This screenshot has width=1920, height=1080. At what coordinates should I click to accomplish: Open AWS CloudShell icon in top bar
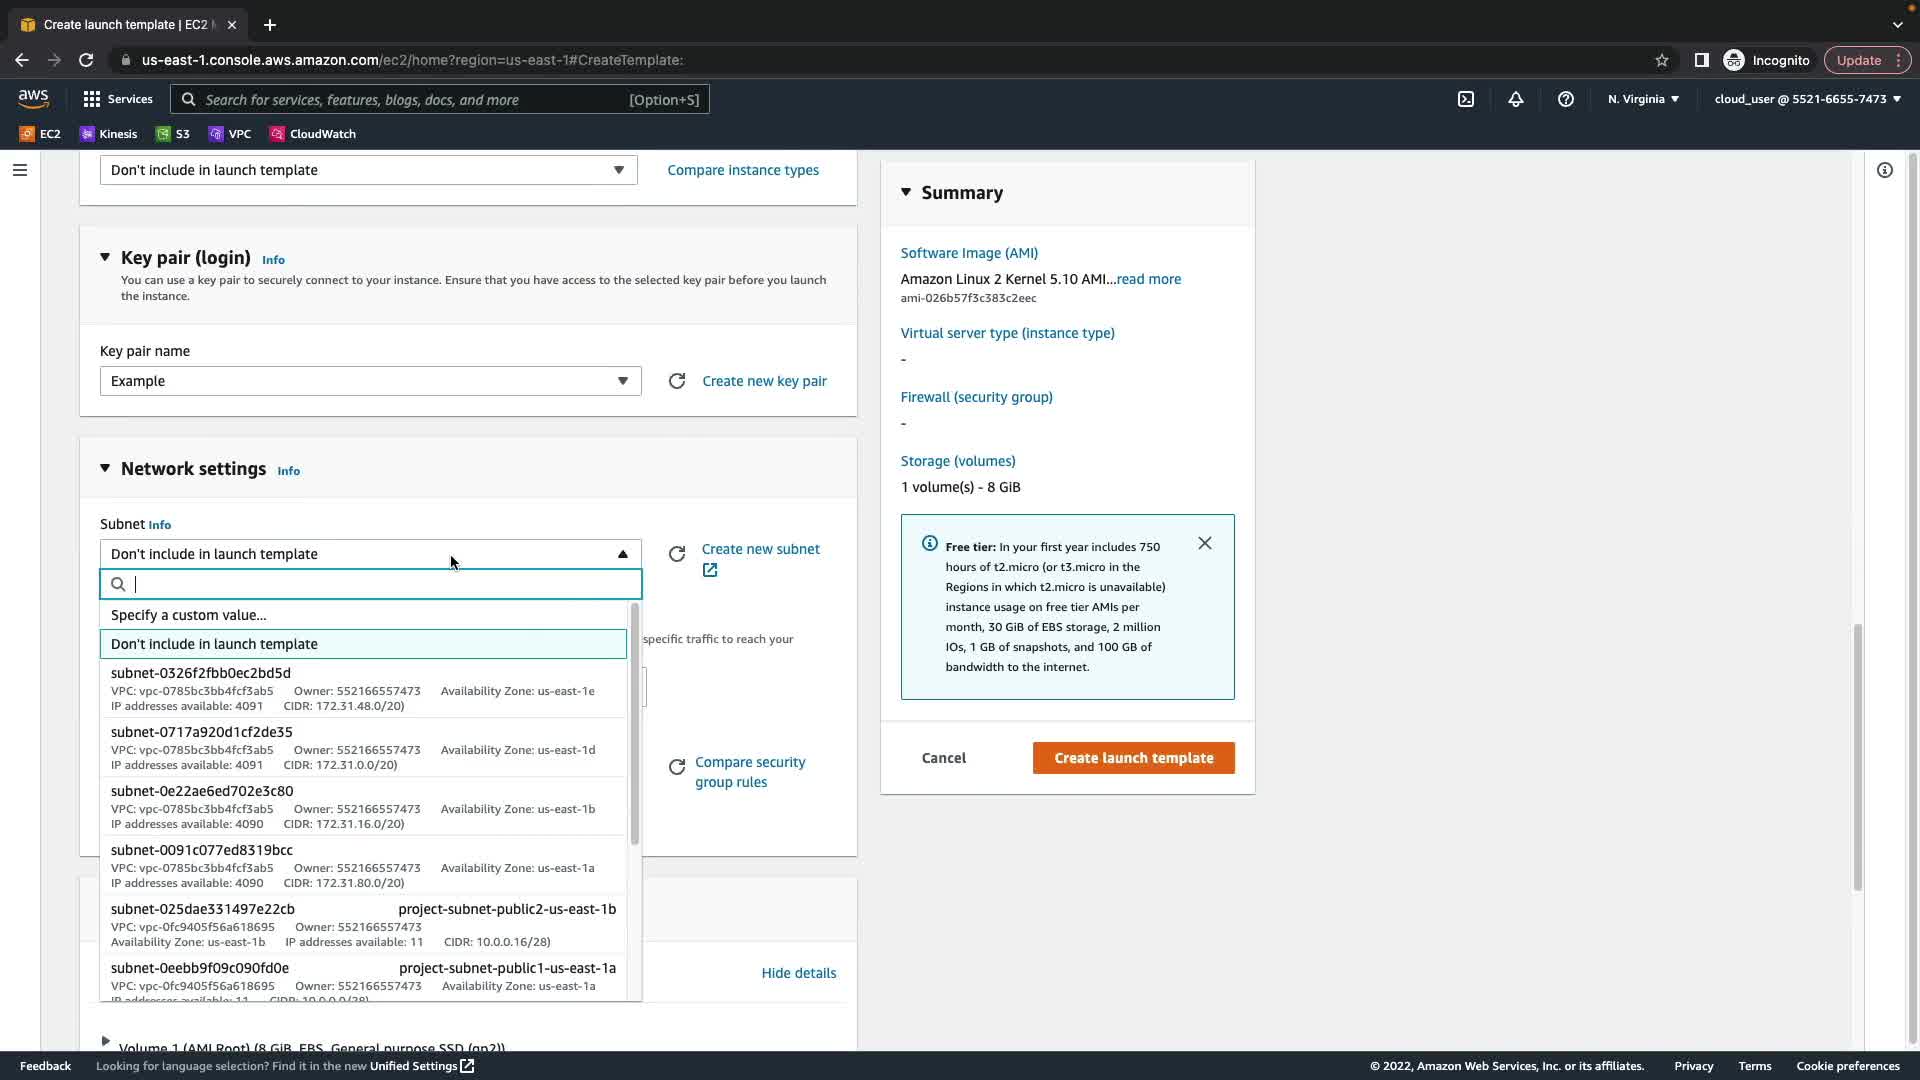click(x=1466, y=99)
